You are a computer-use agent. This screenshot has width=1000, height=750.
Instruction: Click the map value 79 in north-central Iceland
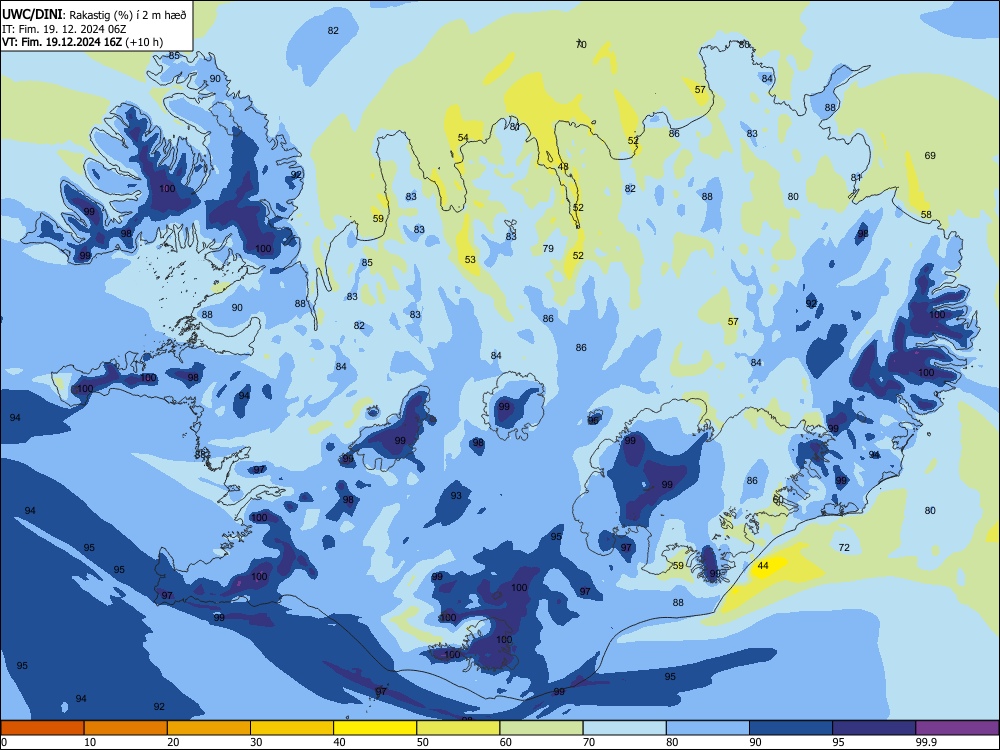[x=548, y=248]
